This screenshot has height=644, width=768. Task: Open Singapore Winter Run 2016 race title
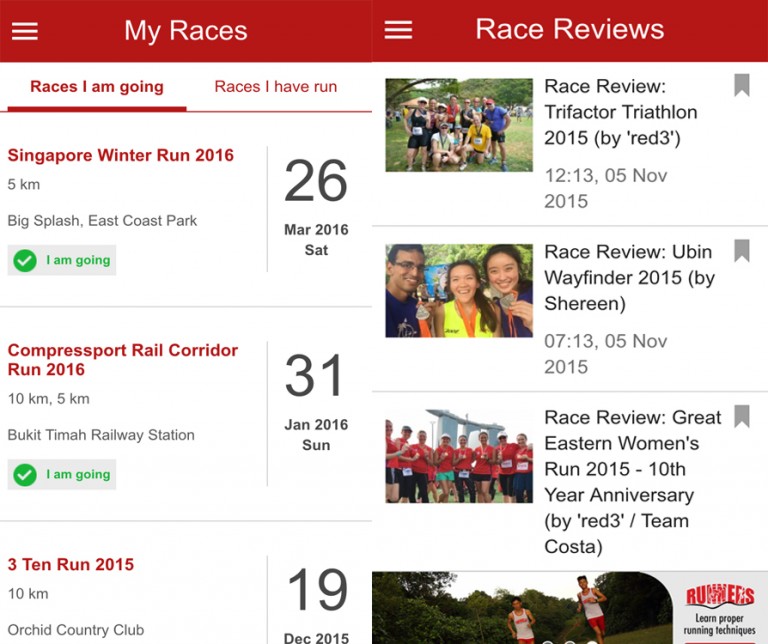[120, 155]
